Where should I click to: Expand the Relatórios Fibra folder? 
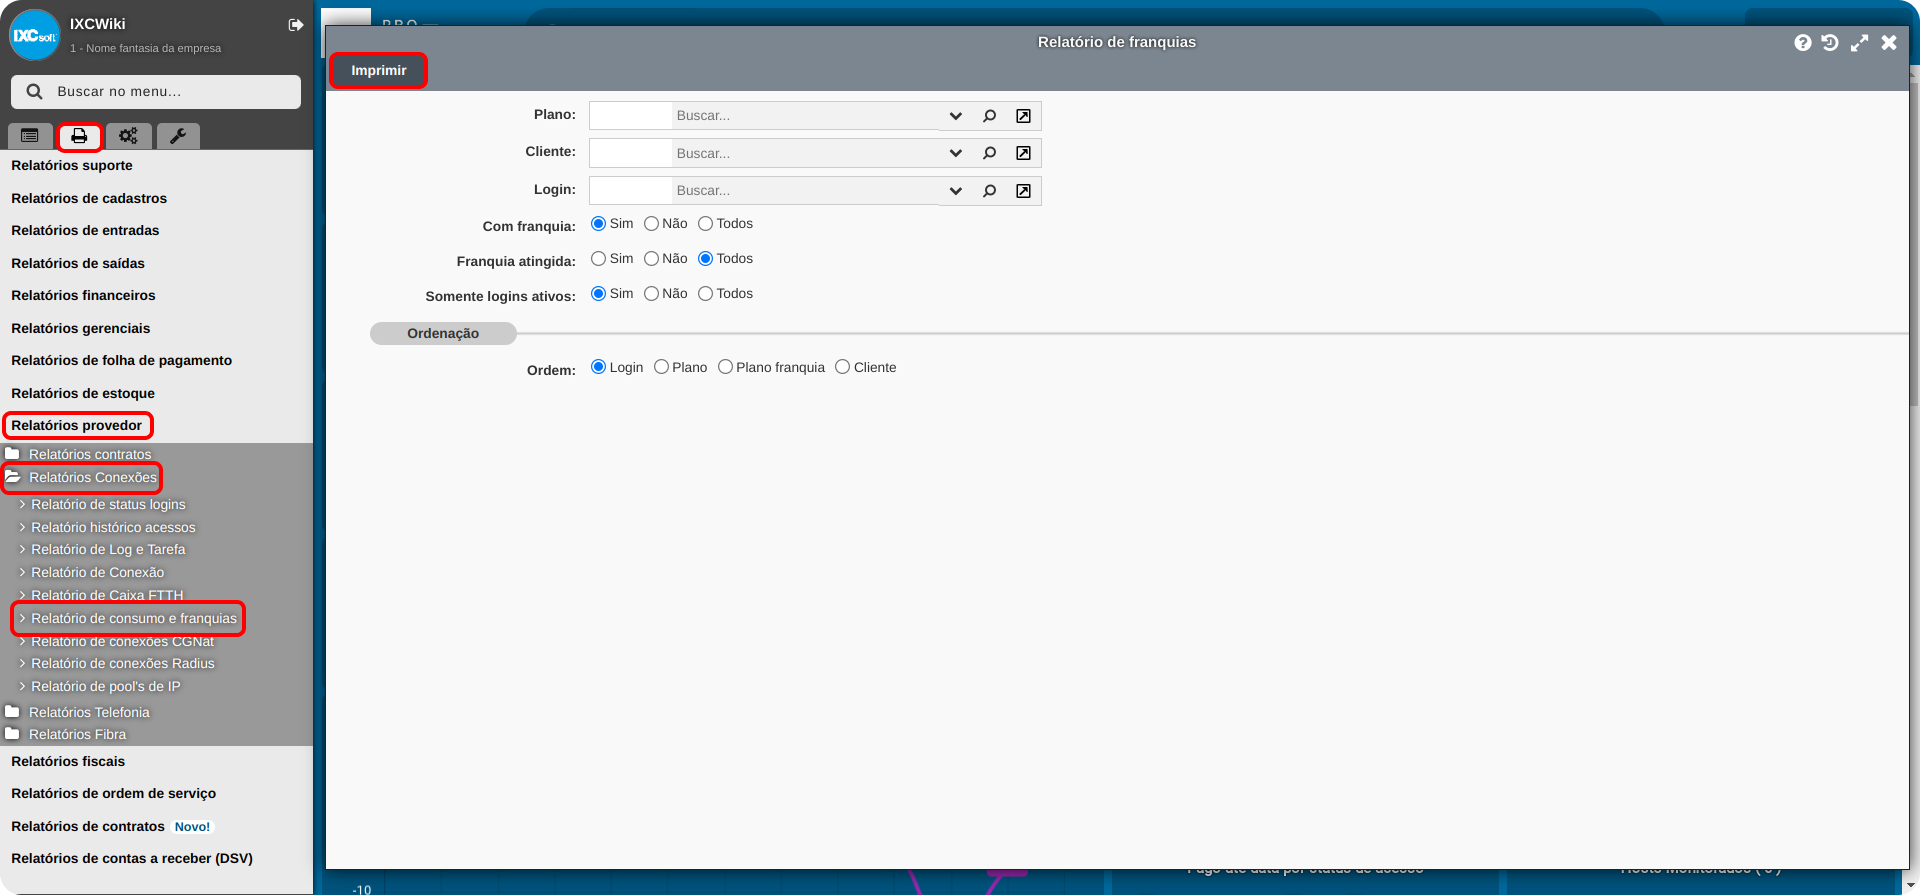(x=77, y=735)
